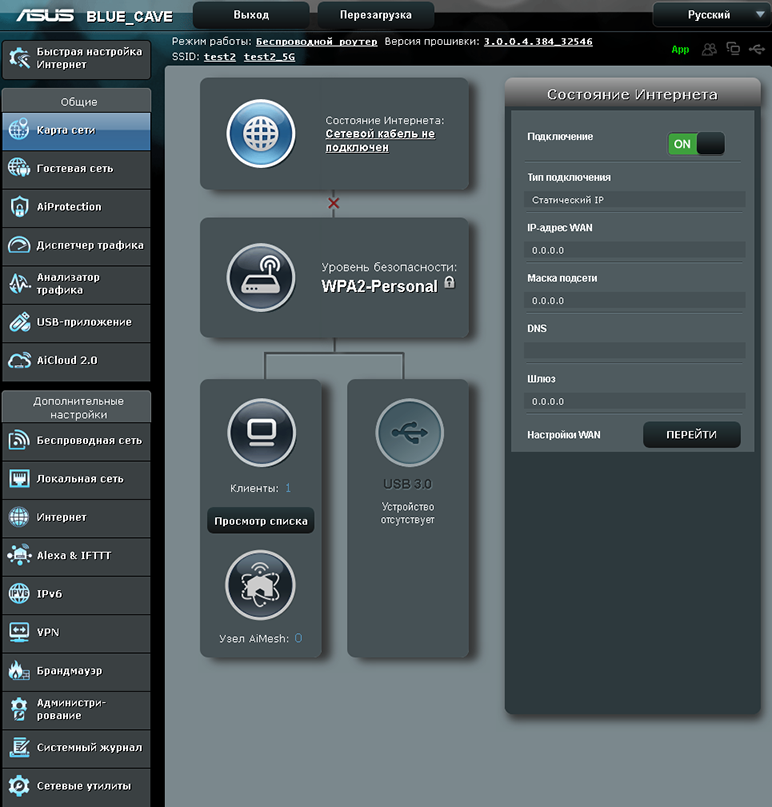
Task: Click the Беспроводная сеть sidebar icon
Action: (19, 440)
